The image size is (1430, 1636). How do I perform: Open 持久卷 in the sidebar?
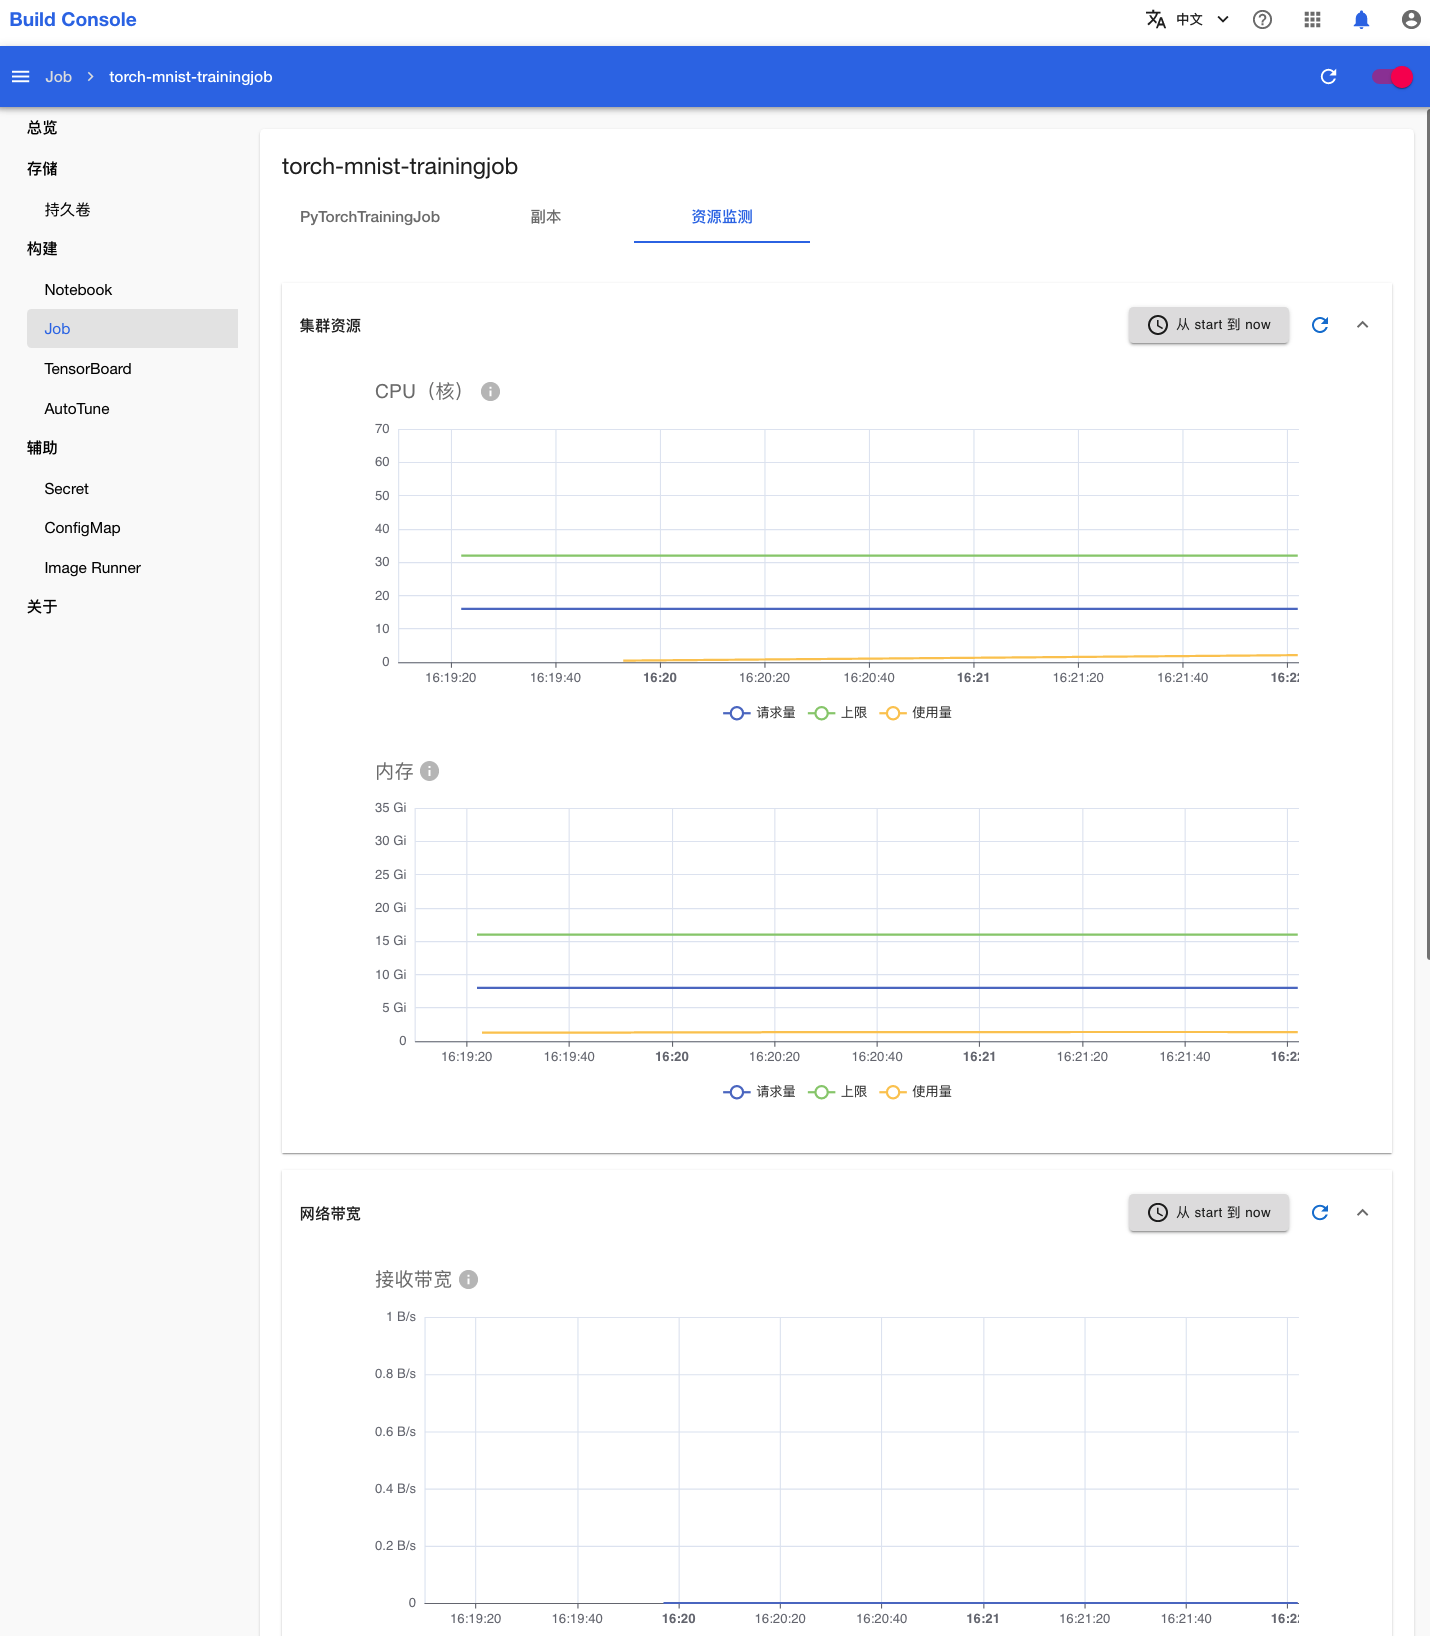[67, 210]
